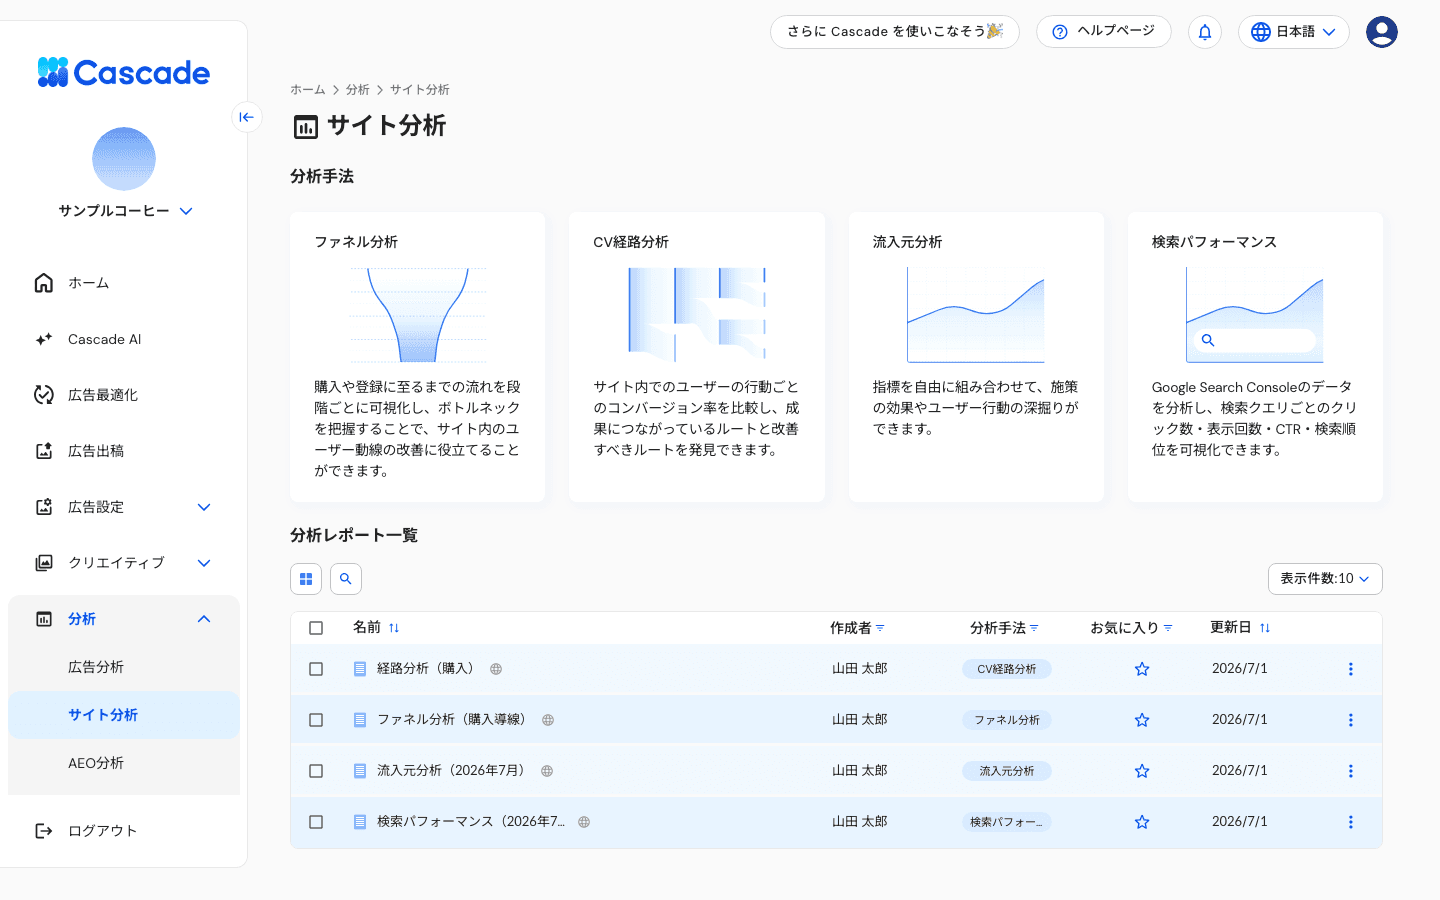Check the 経路分析（購入） row checkbox
The image size is (1440, 900).
(316, 669)
